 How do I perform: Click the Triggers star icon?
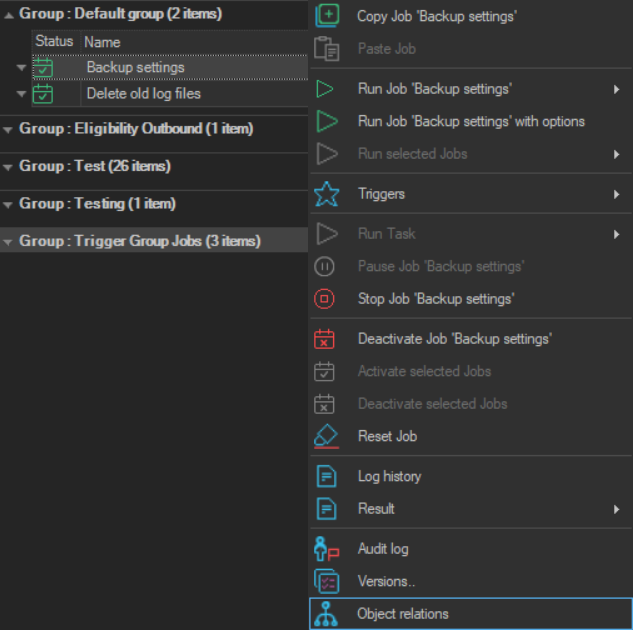point(326,194)
